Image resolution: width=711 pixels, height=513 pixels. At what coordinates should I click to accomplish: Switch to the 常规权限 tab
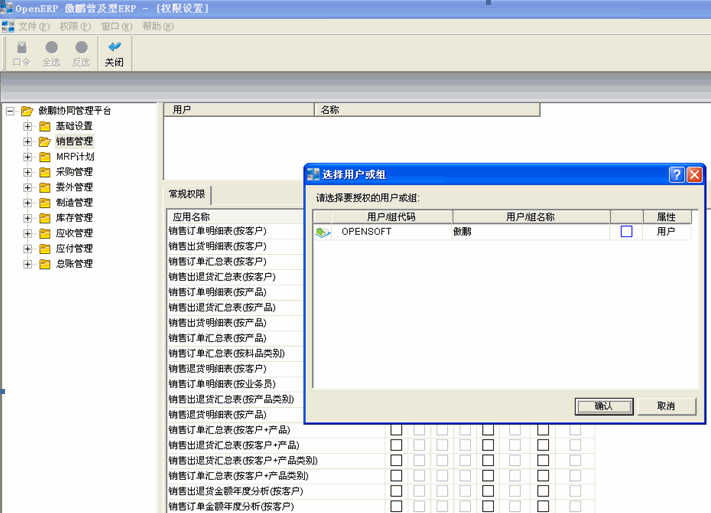(x=187, y=194)
